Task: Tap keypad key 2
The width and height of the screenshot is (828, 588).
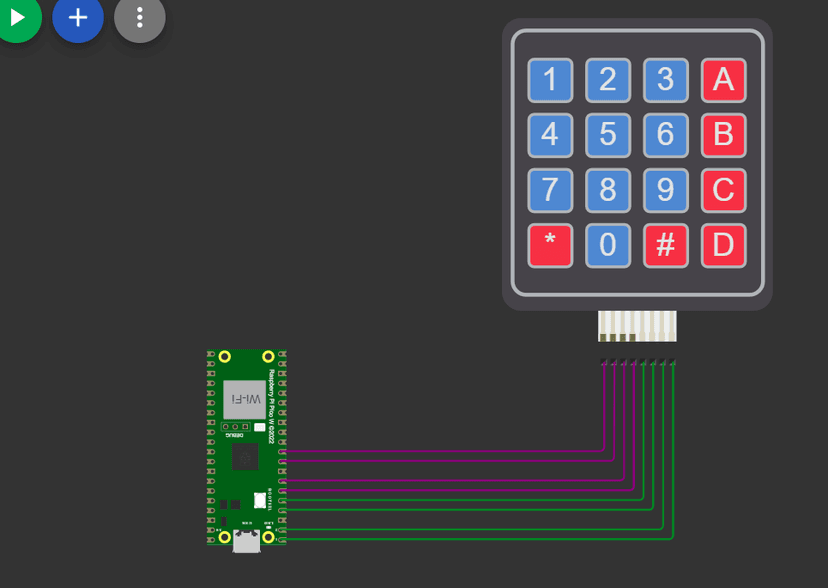Action: [x=608, y=80]
